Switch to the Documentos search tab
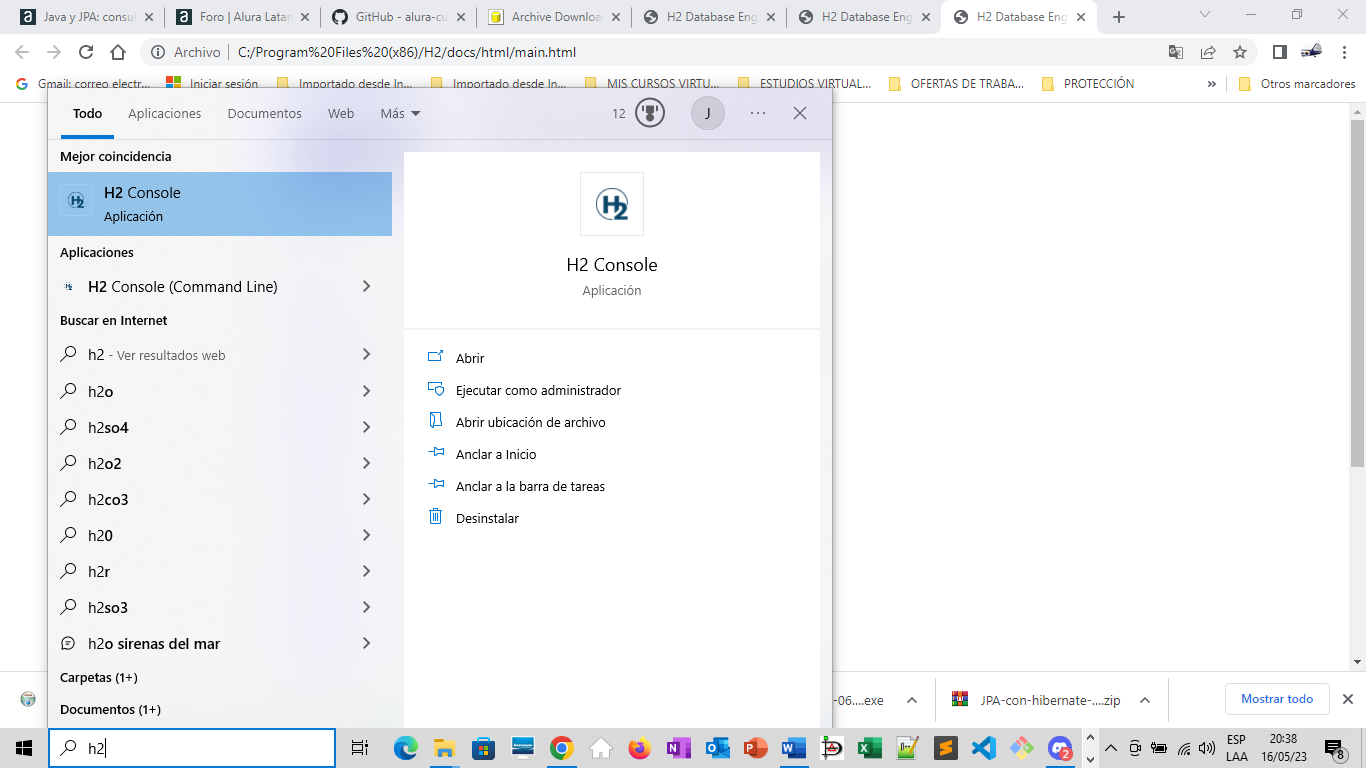The height and width of the screenshot is (768, 1366). coord(264,113)
